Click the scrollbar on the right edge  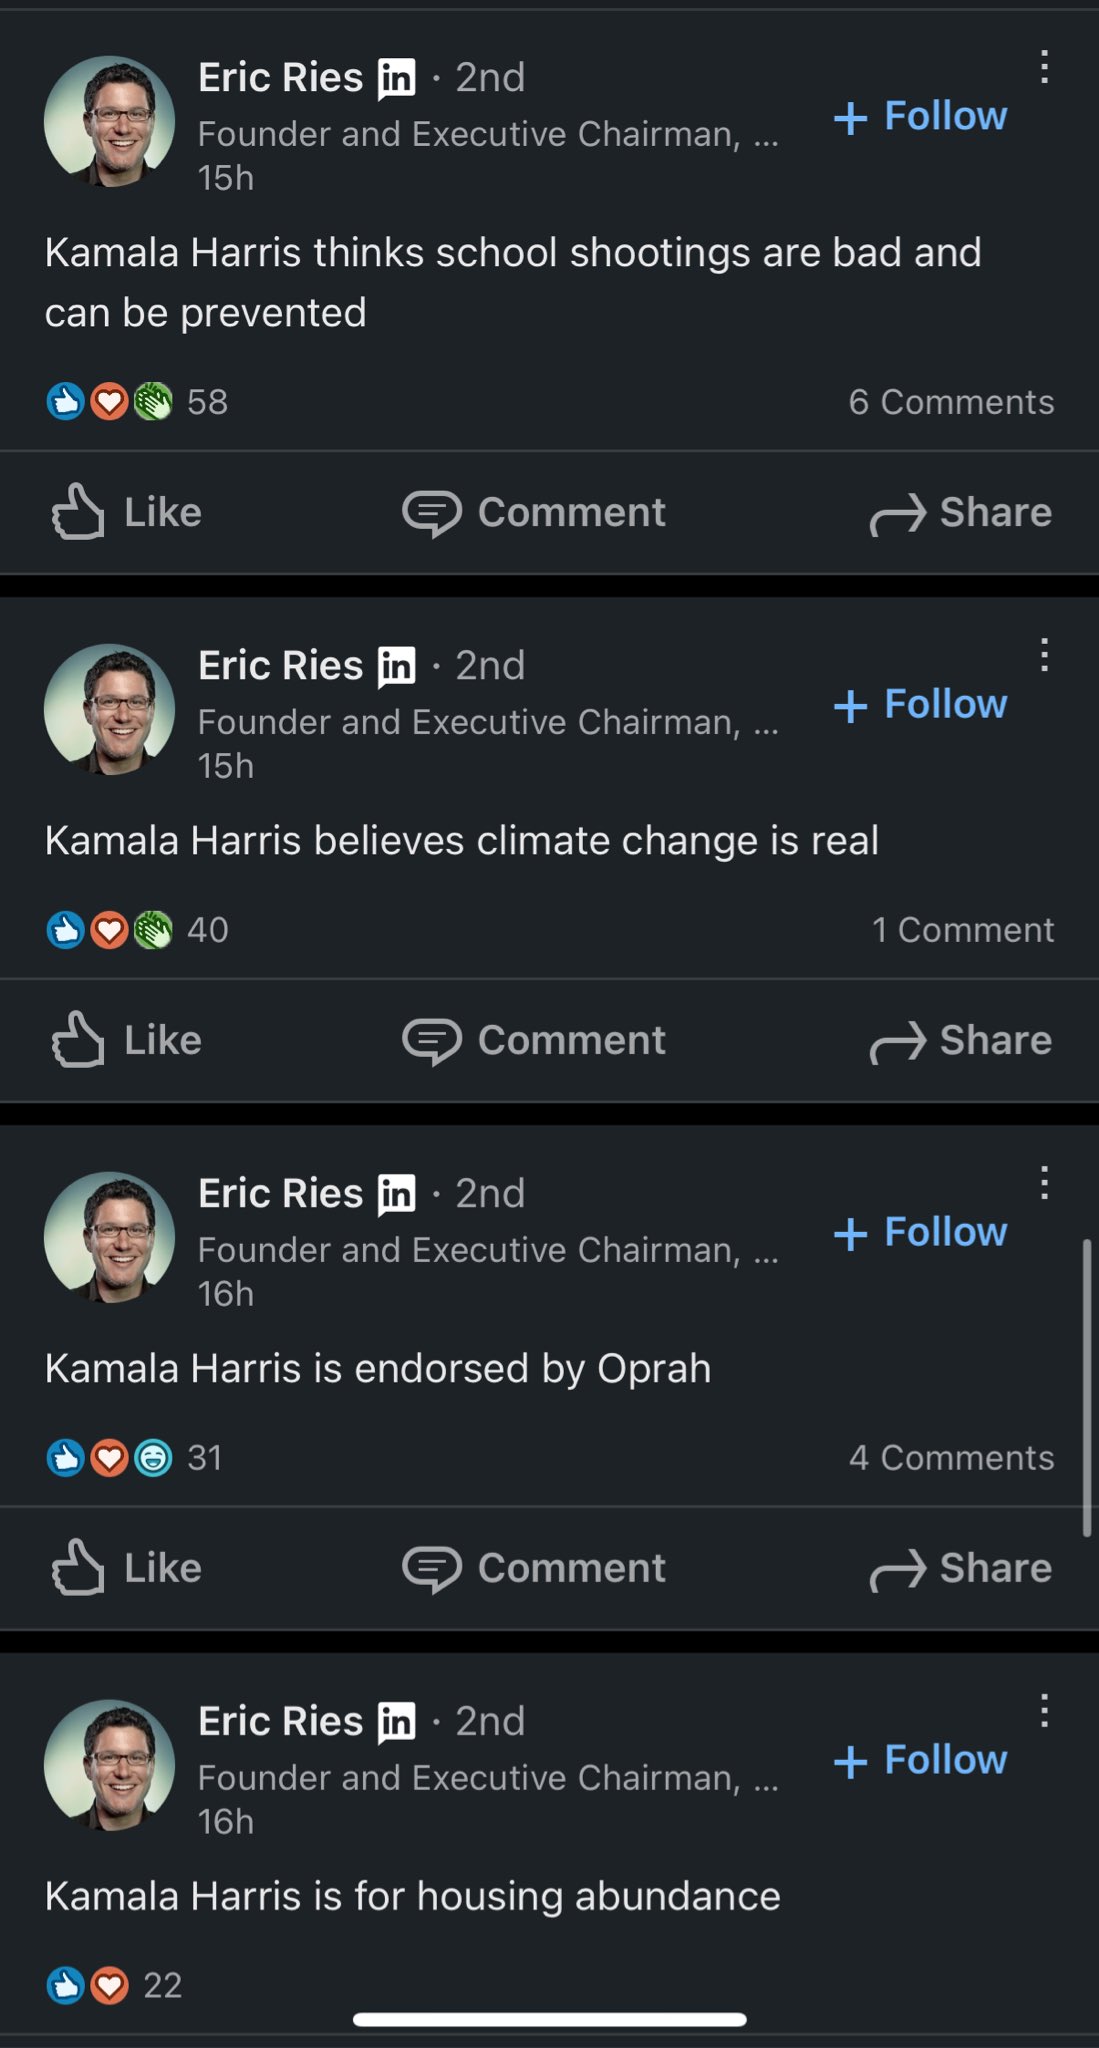click(1087, 1388)
